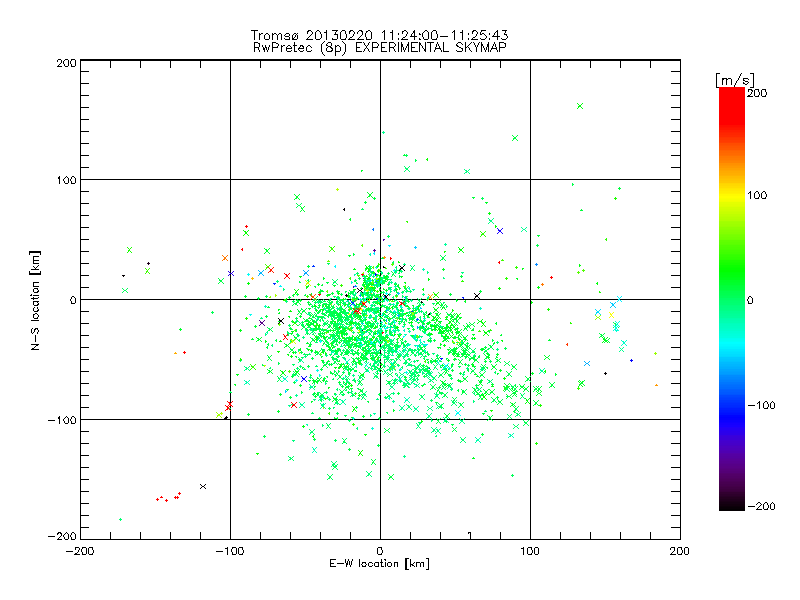
Task: Select the colorbar tick label "-100"
Action: pyautogui.click(x=761, y=405)
